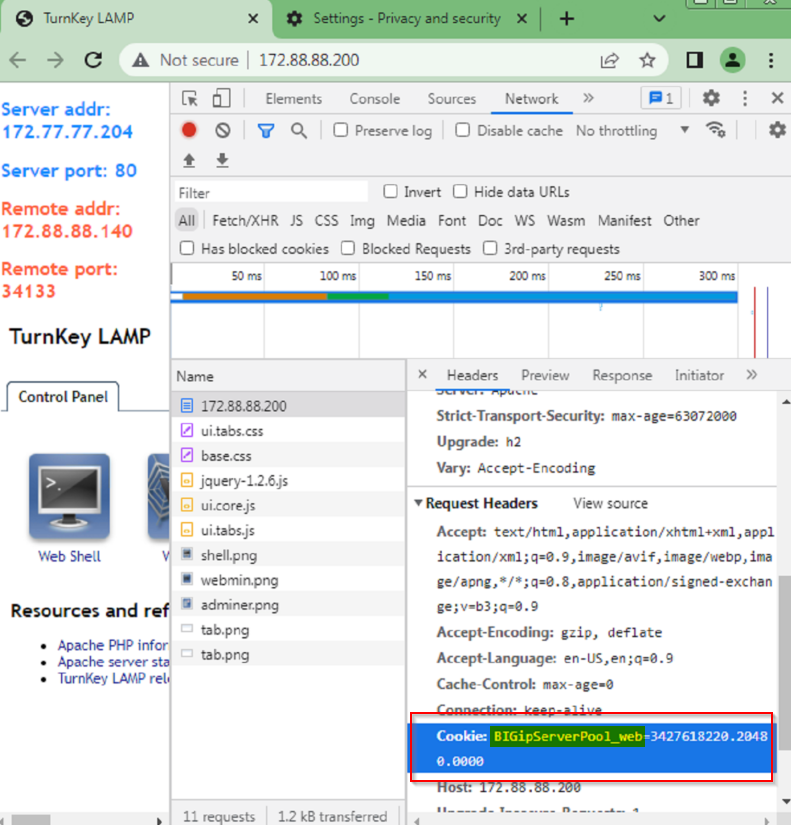Select the adminer.png request row
Screen dimensions: 791x825
coord(288,605)
